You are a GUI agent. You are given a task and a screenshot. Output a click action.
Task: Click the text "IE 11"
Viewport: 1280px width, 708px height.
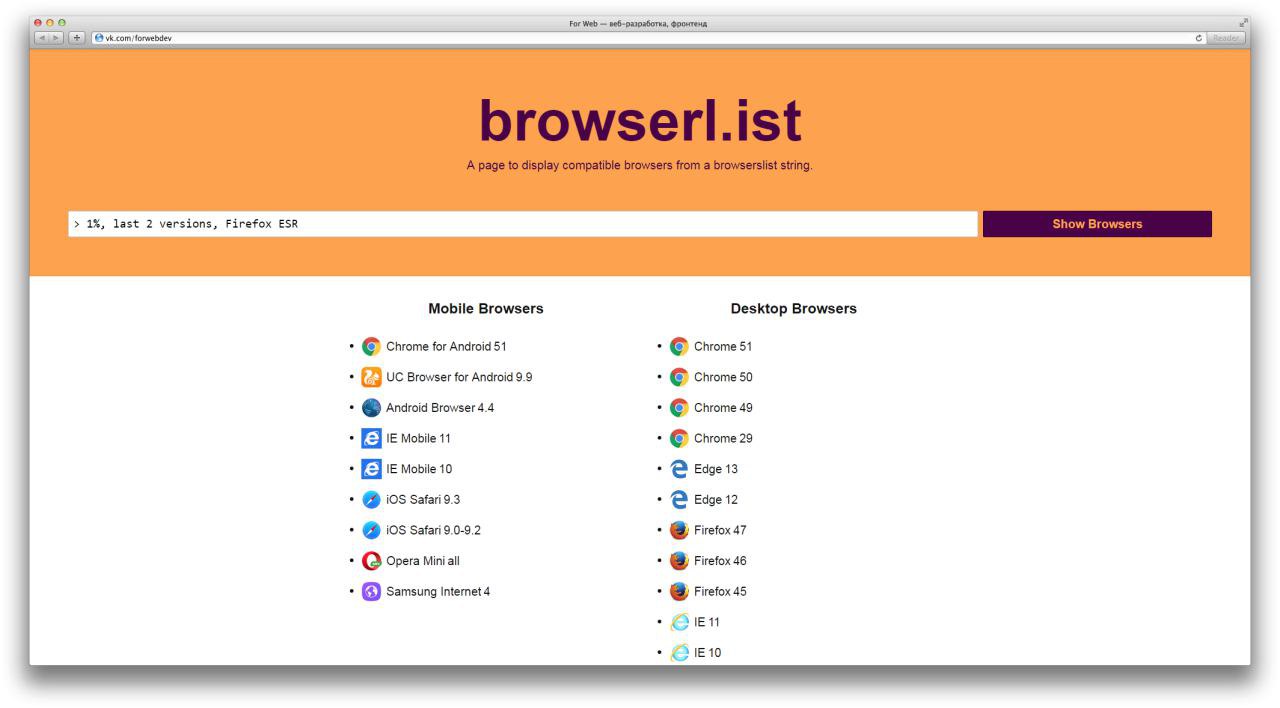coord(707,622)
